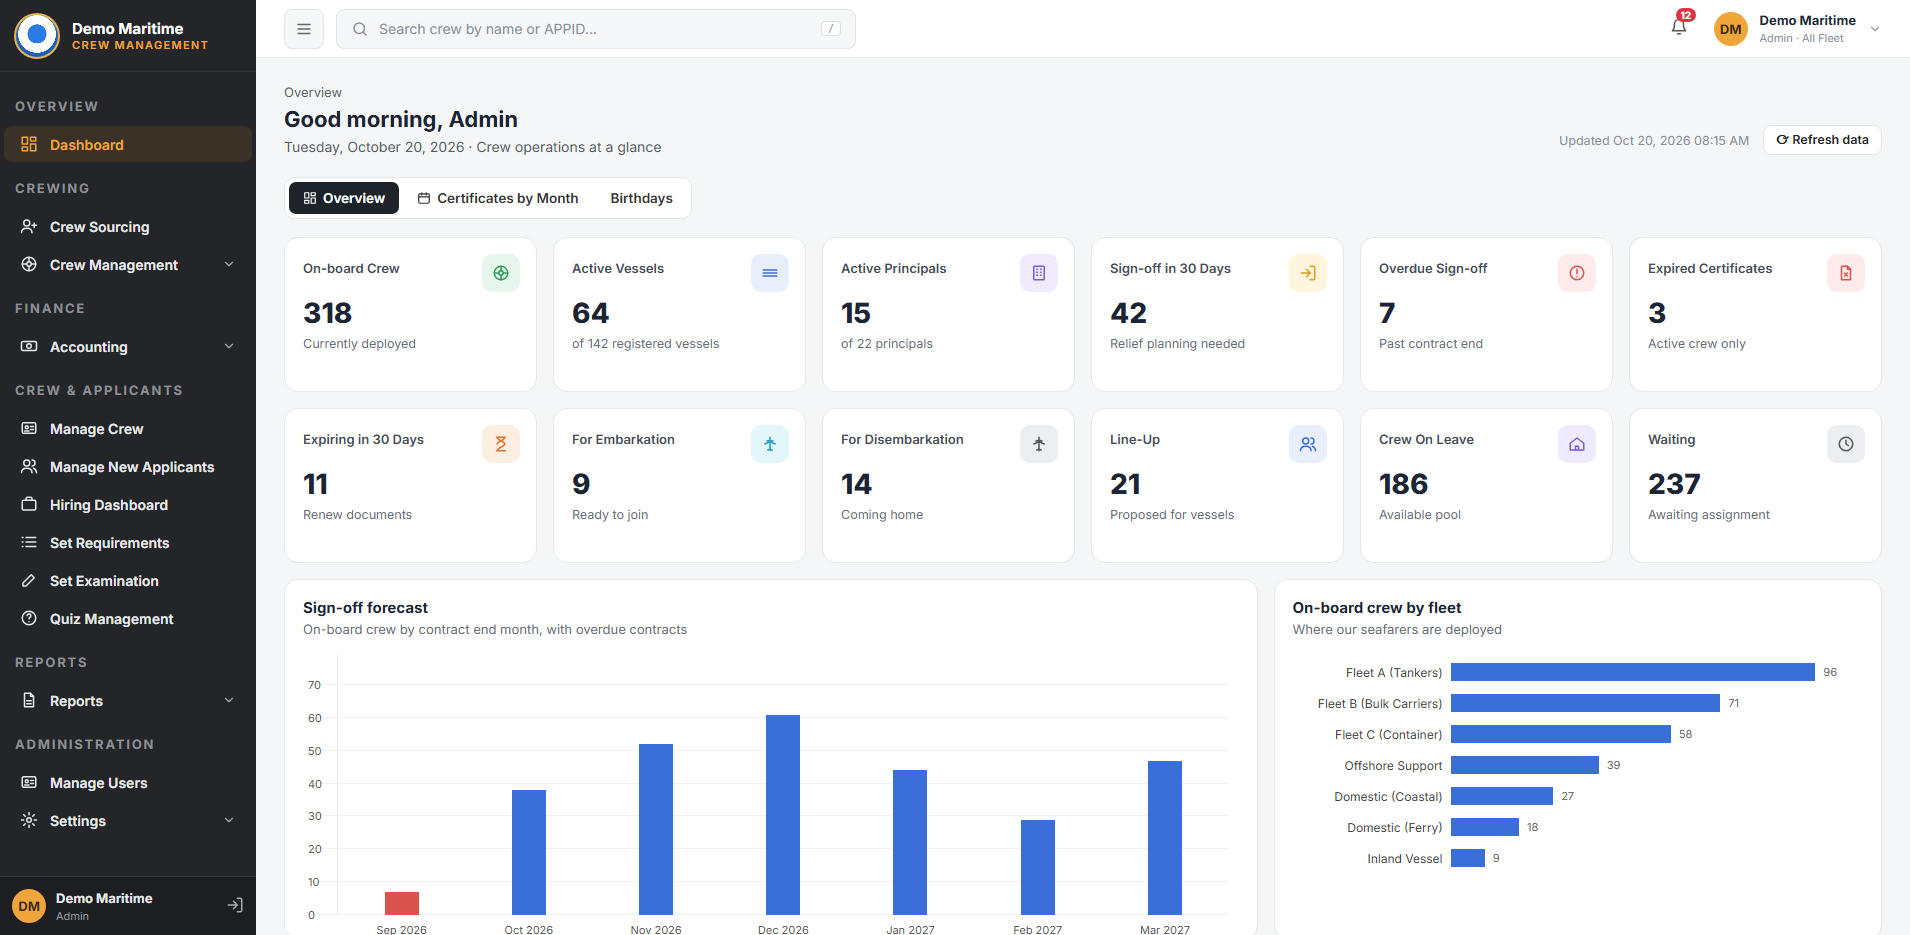1910x935 pixels.
Task: Select the Overview tab
Action: [x=344, y=198]
